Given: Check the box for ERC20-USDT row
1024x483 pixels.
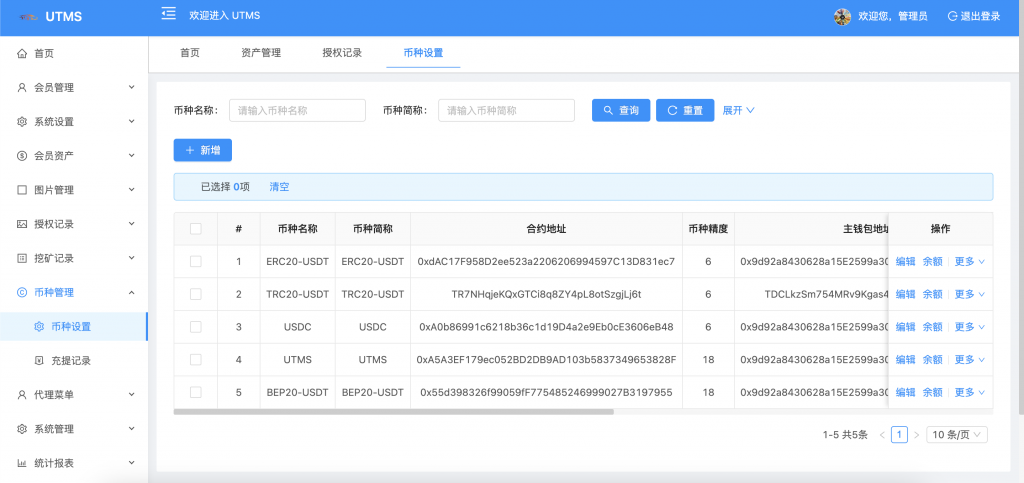Looking at the screenshot, I should [x=196, y=262].
